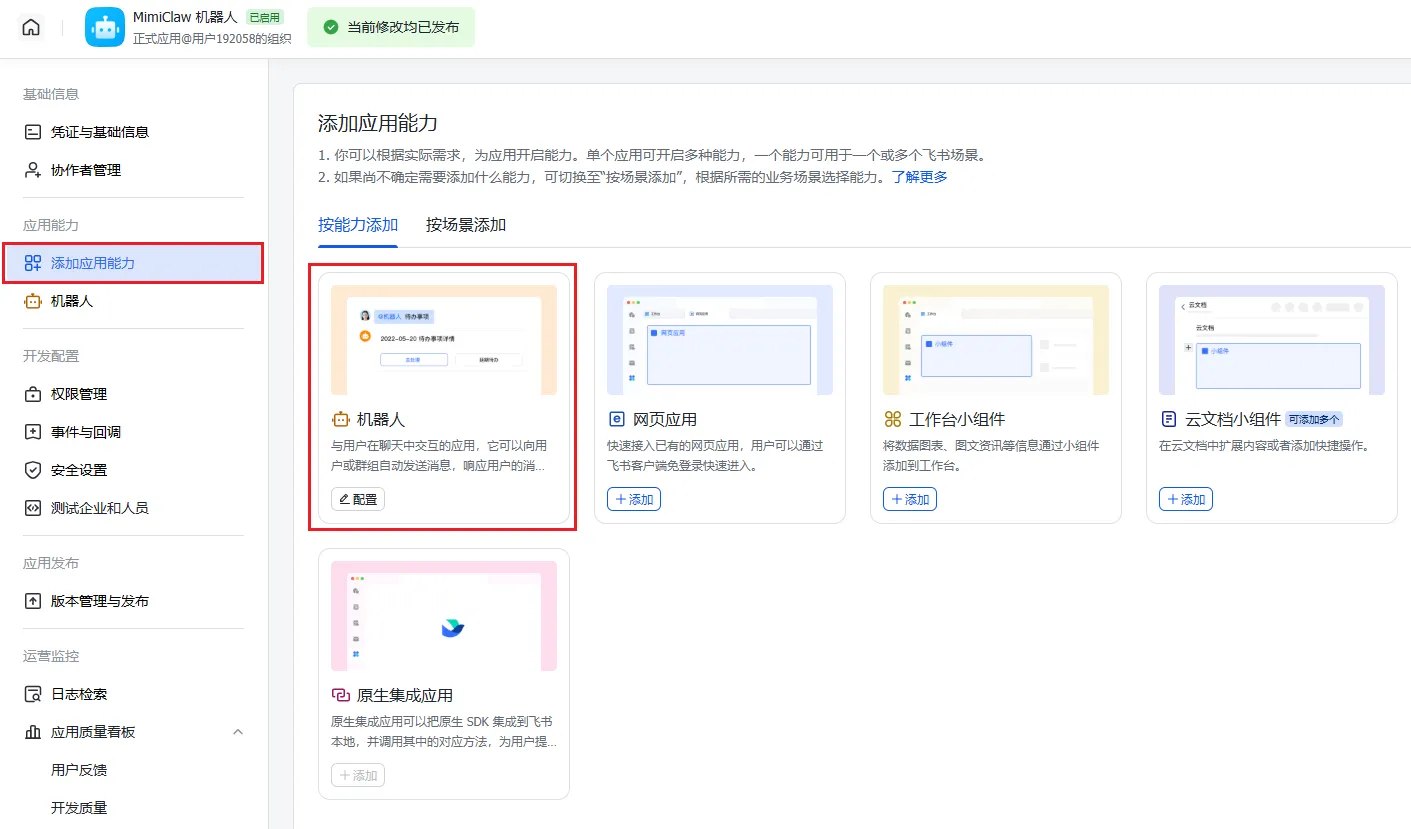
Task: Add the 云文档小组件 capability
Action: point(1186,499)
